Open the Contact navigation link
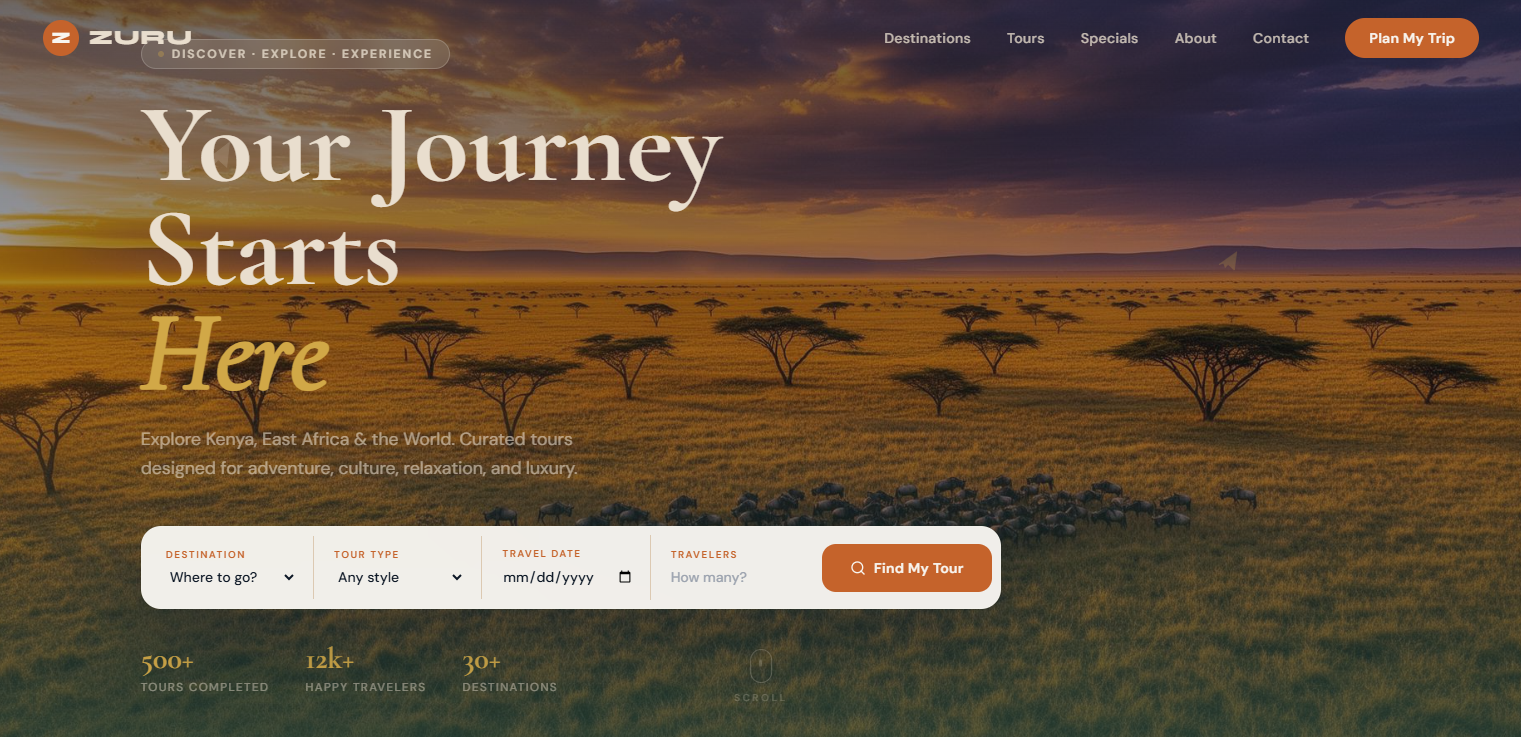 click(x=1280, y=38)
